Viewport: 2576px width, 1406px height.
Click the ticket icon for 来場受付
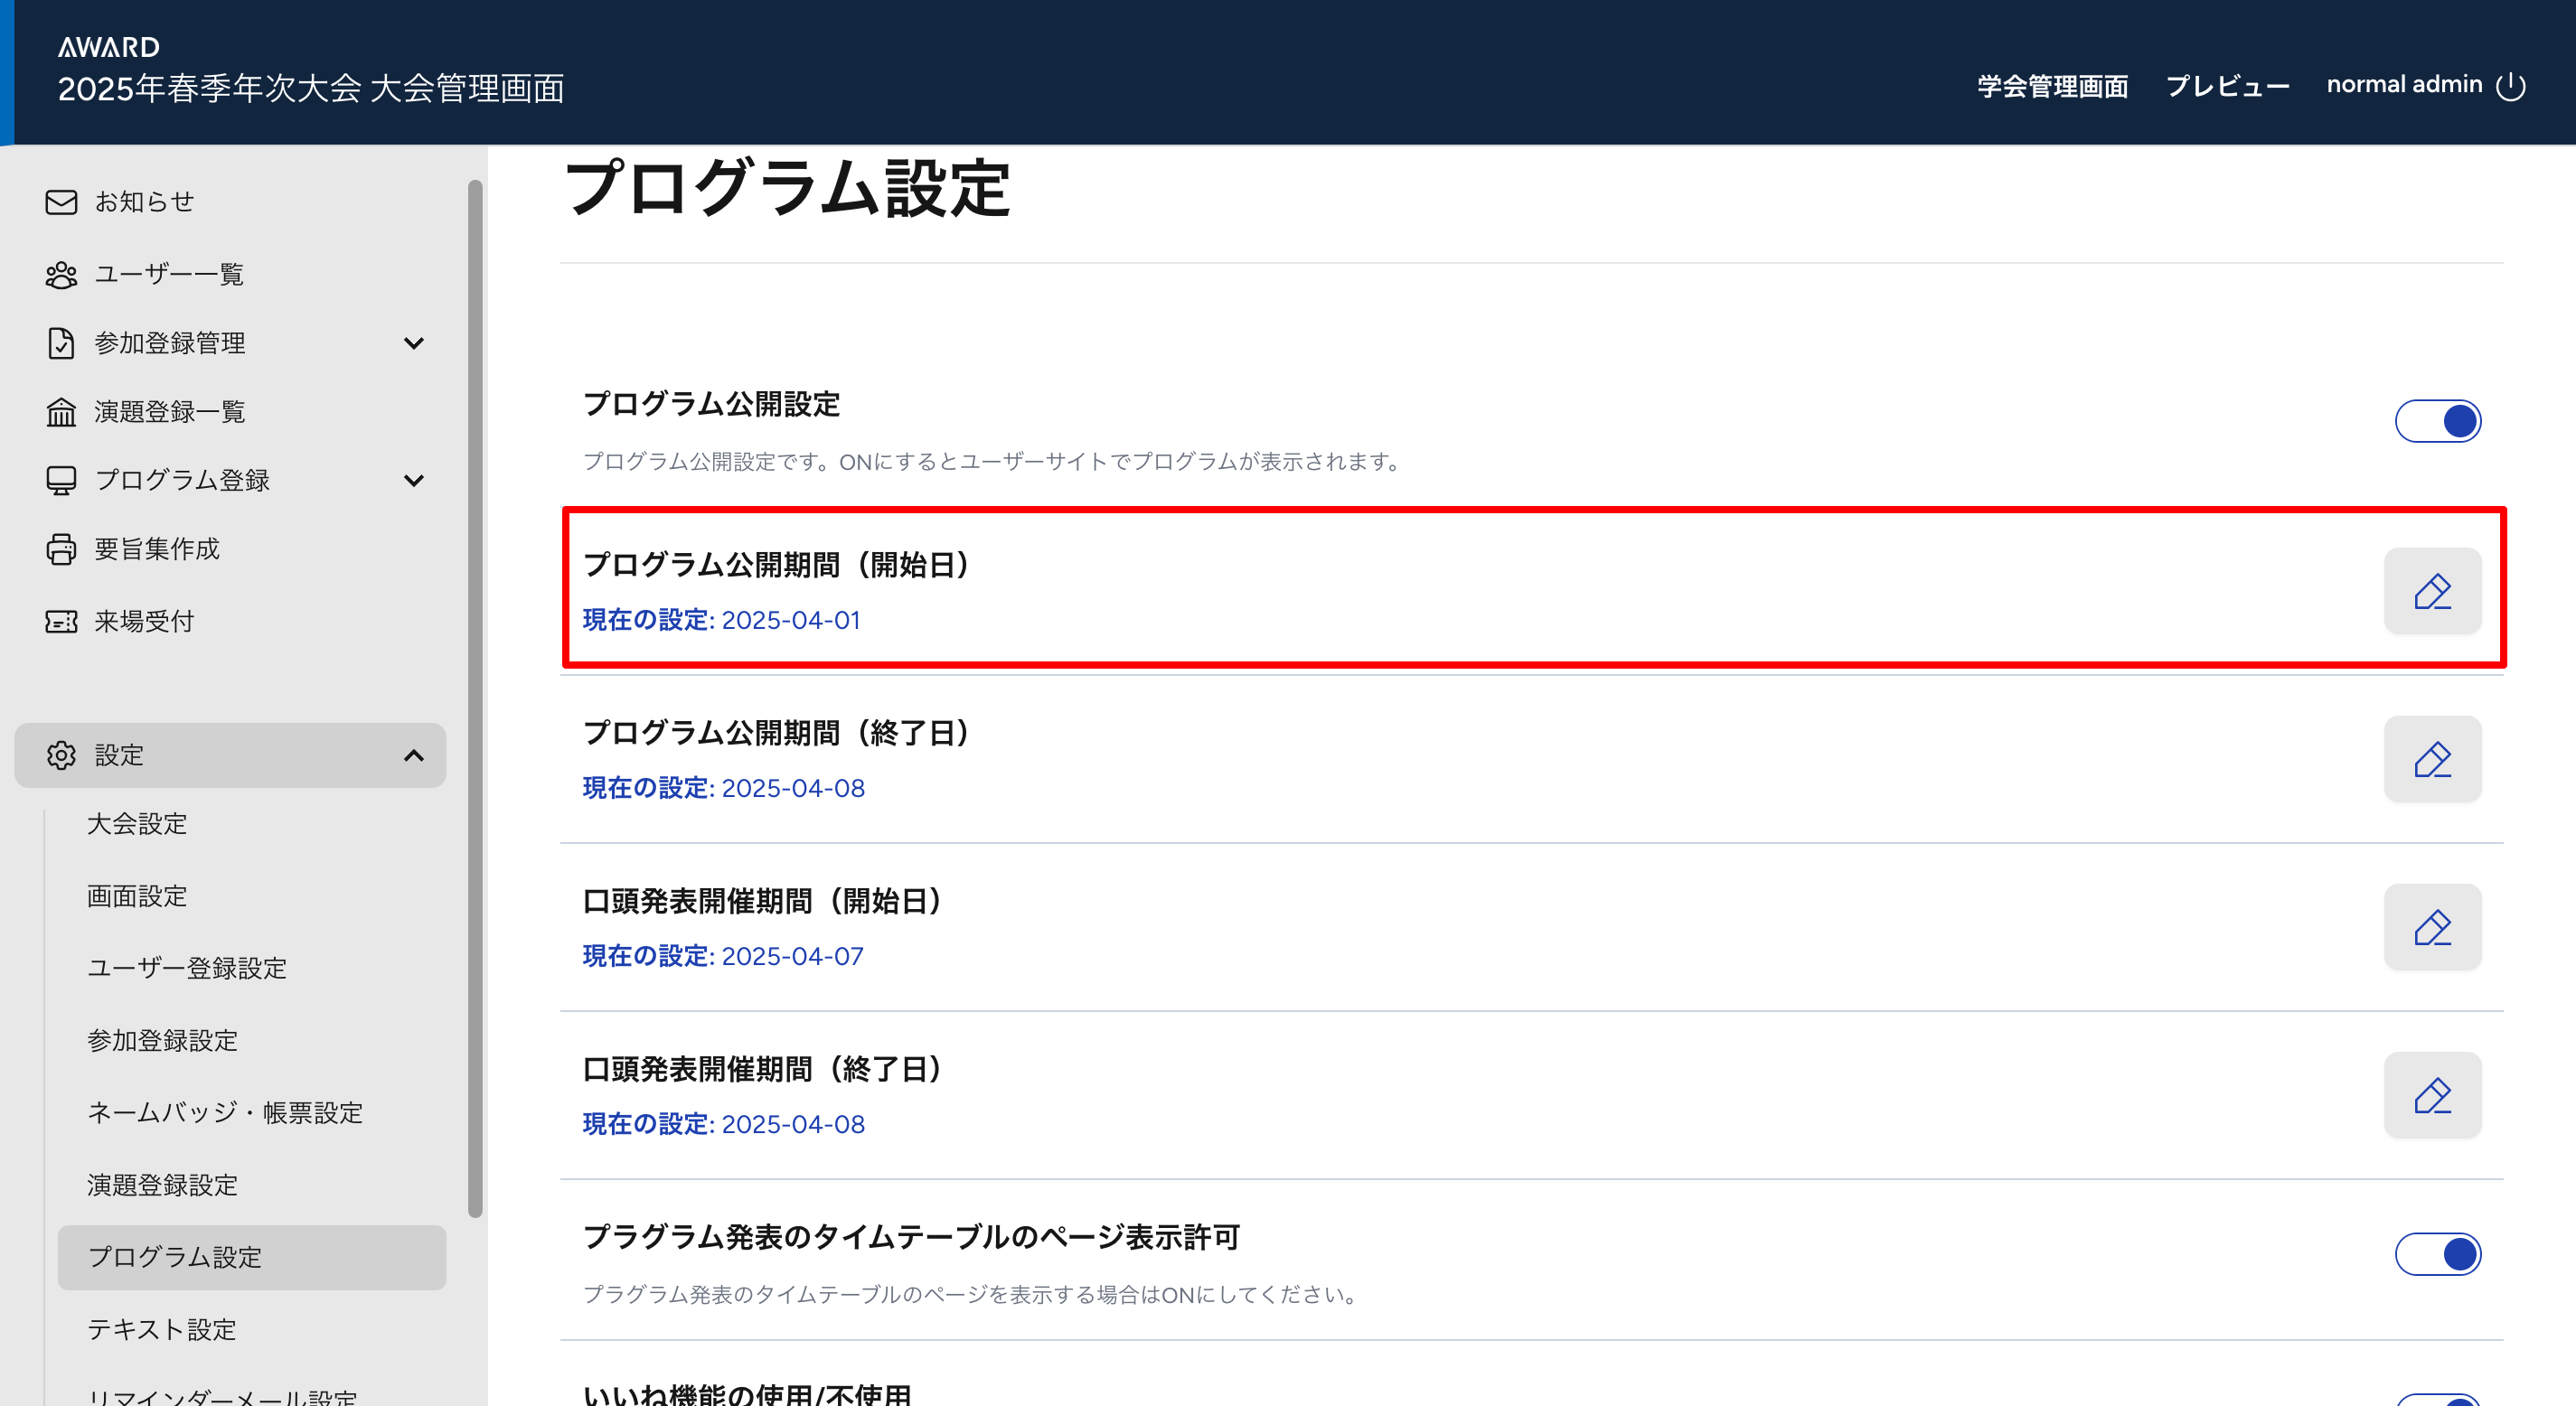(x=61, y=622)
